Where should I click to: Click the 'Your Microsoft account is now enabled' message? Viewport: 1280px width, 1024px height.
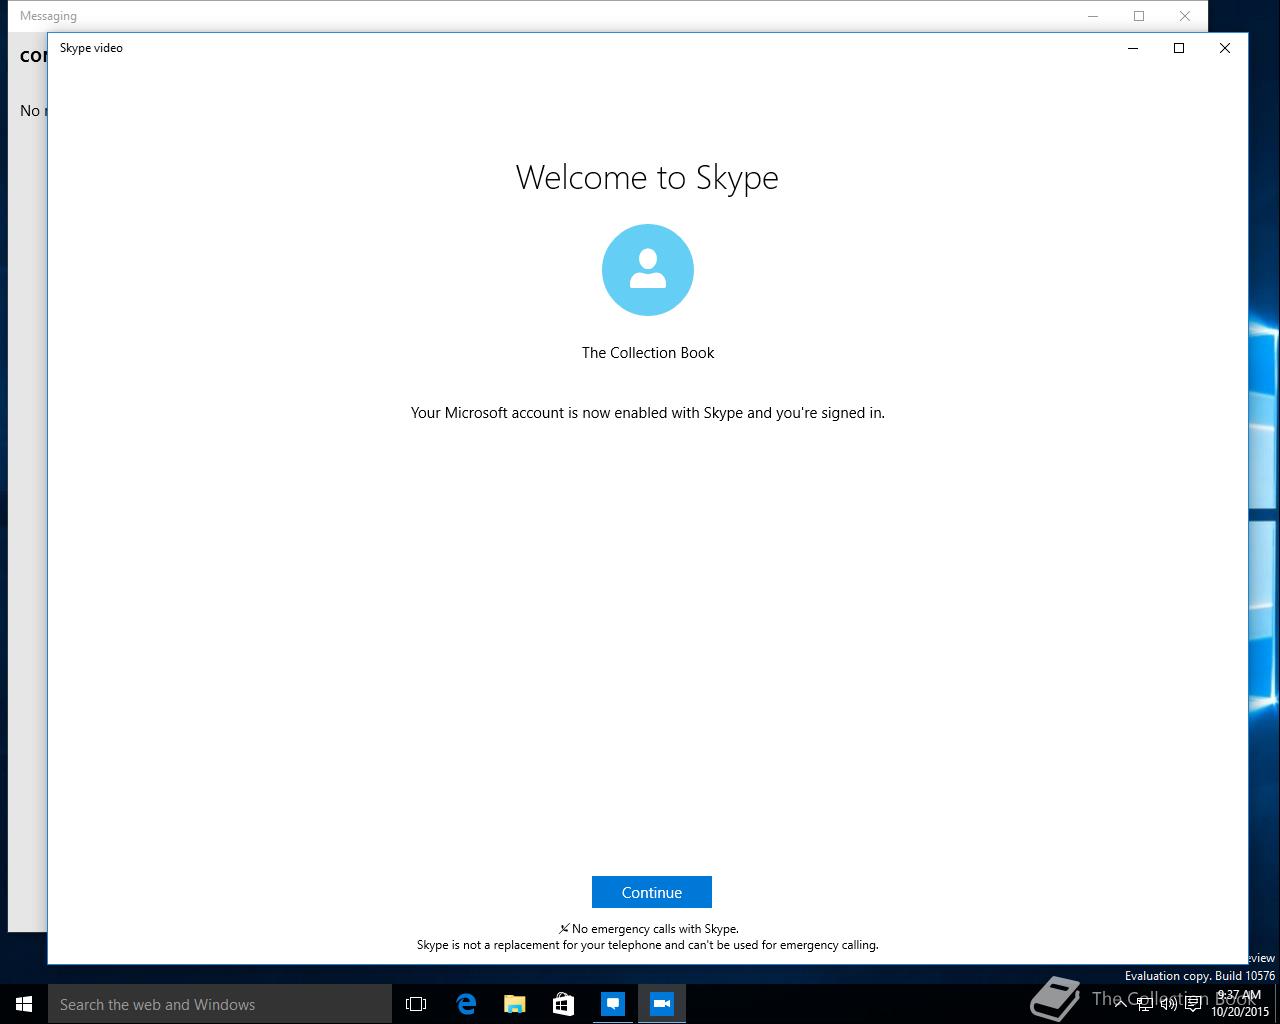coord(648,413)
